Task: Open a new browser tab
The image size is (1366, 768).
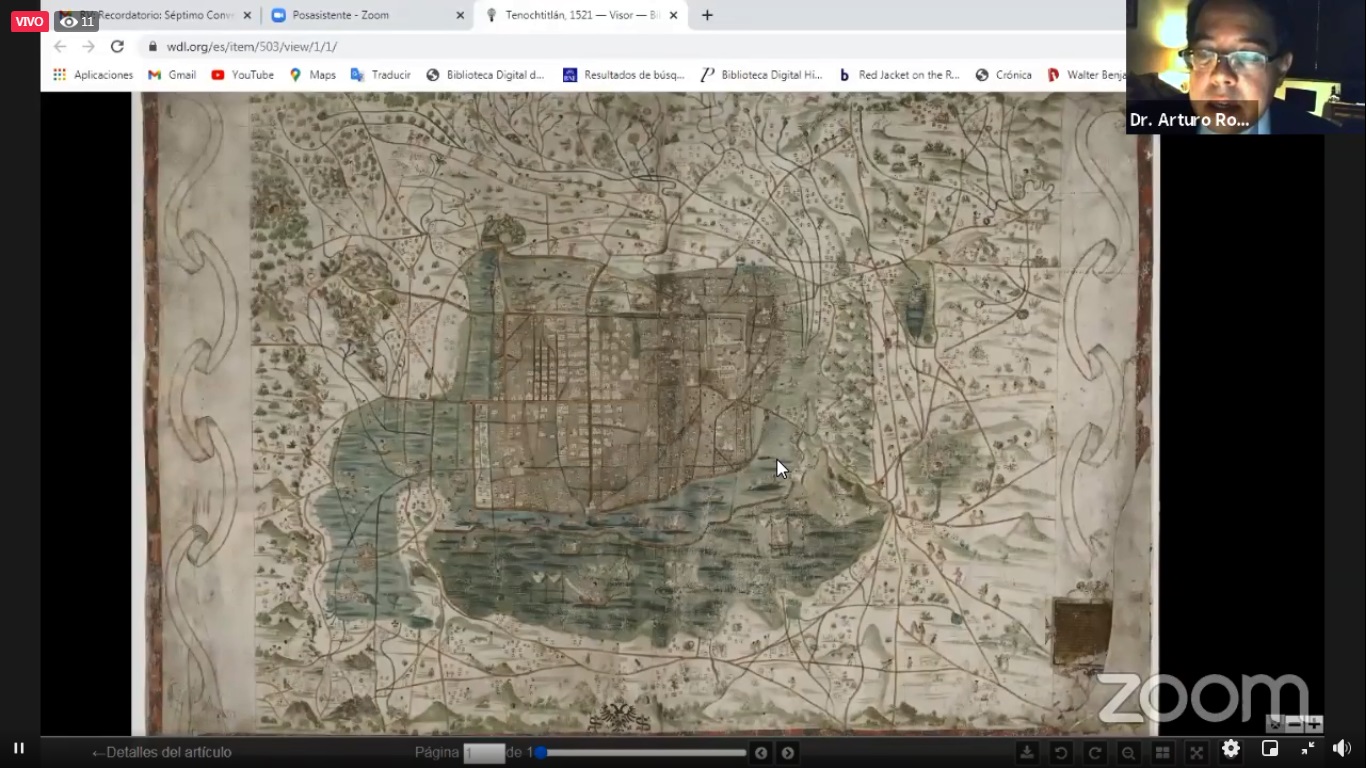Action: click(707, 15)
